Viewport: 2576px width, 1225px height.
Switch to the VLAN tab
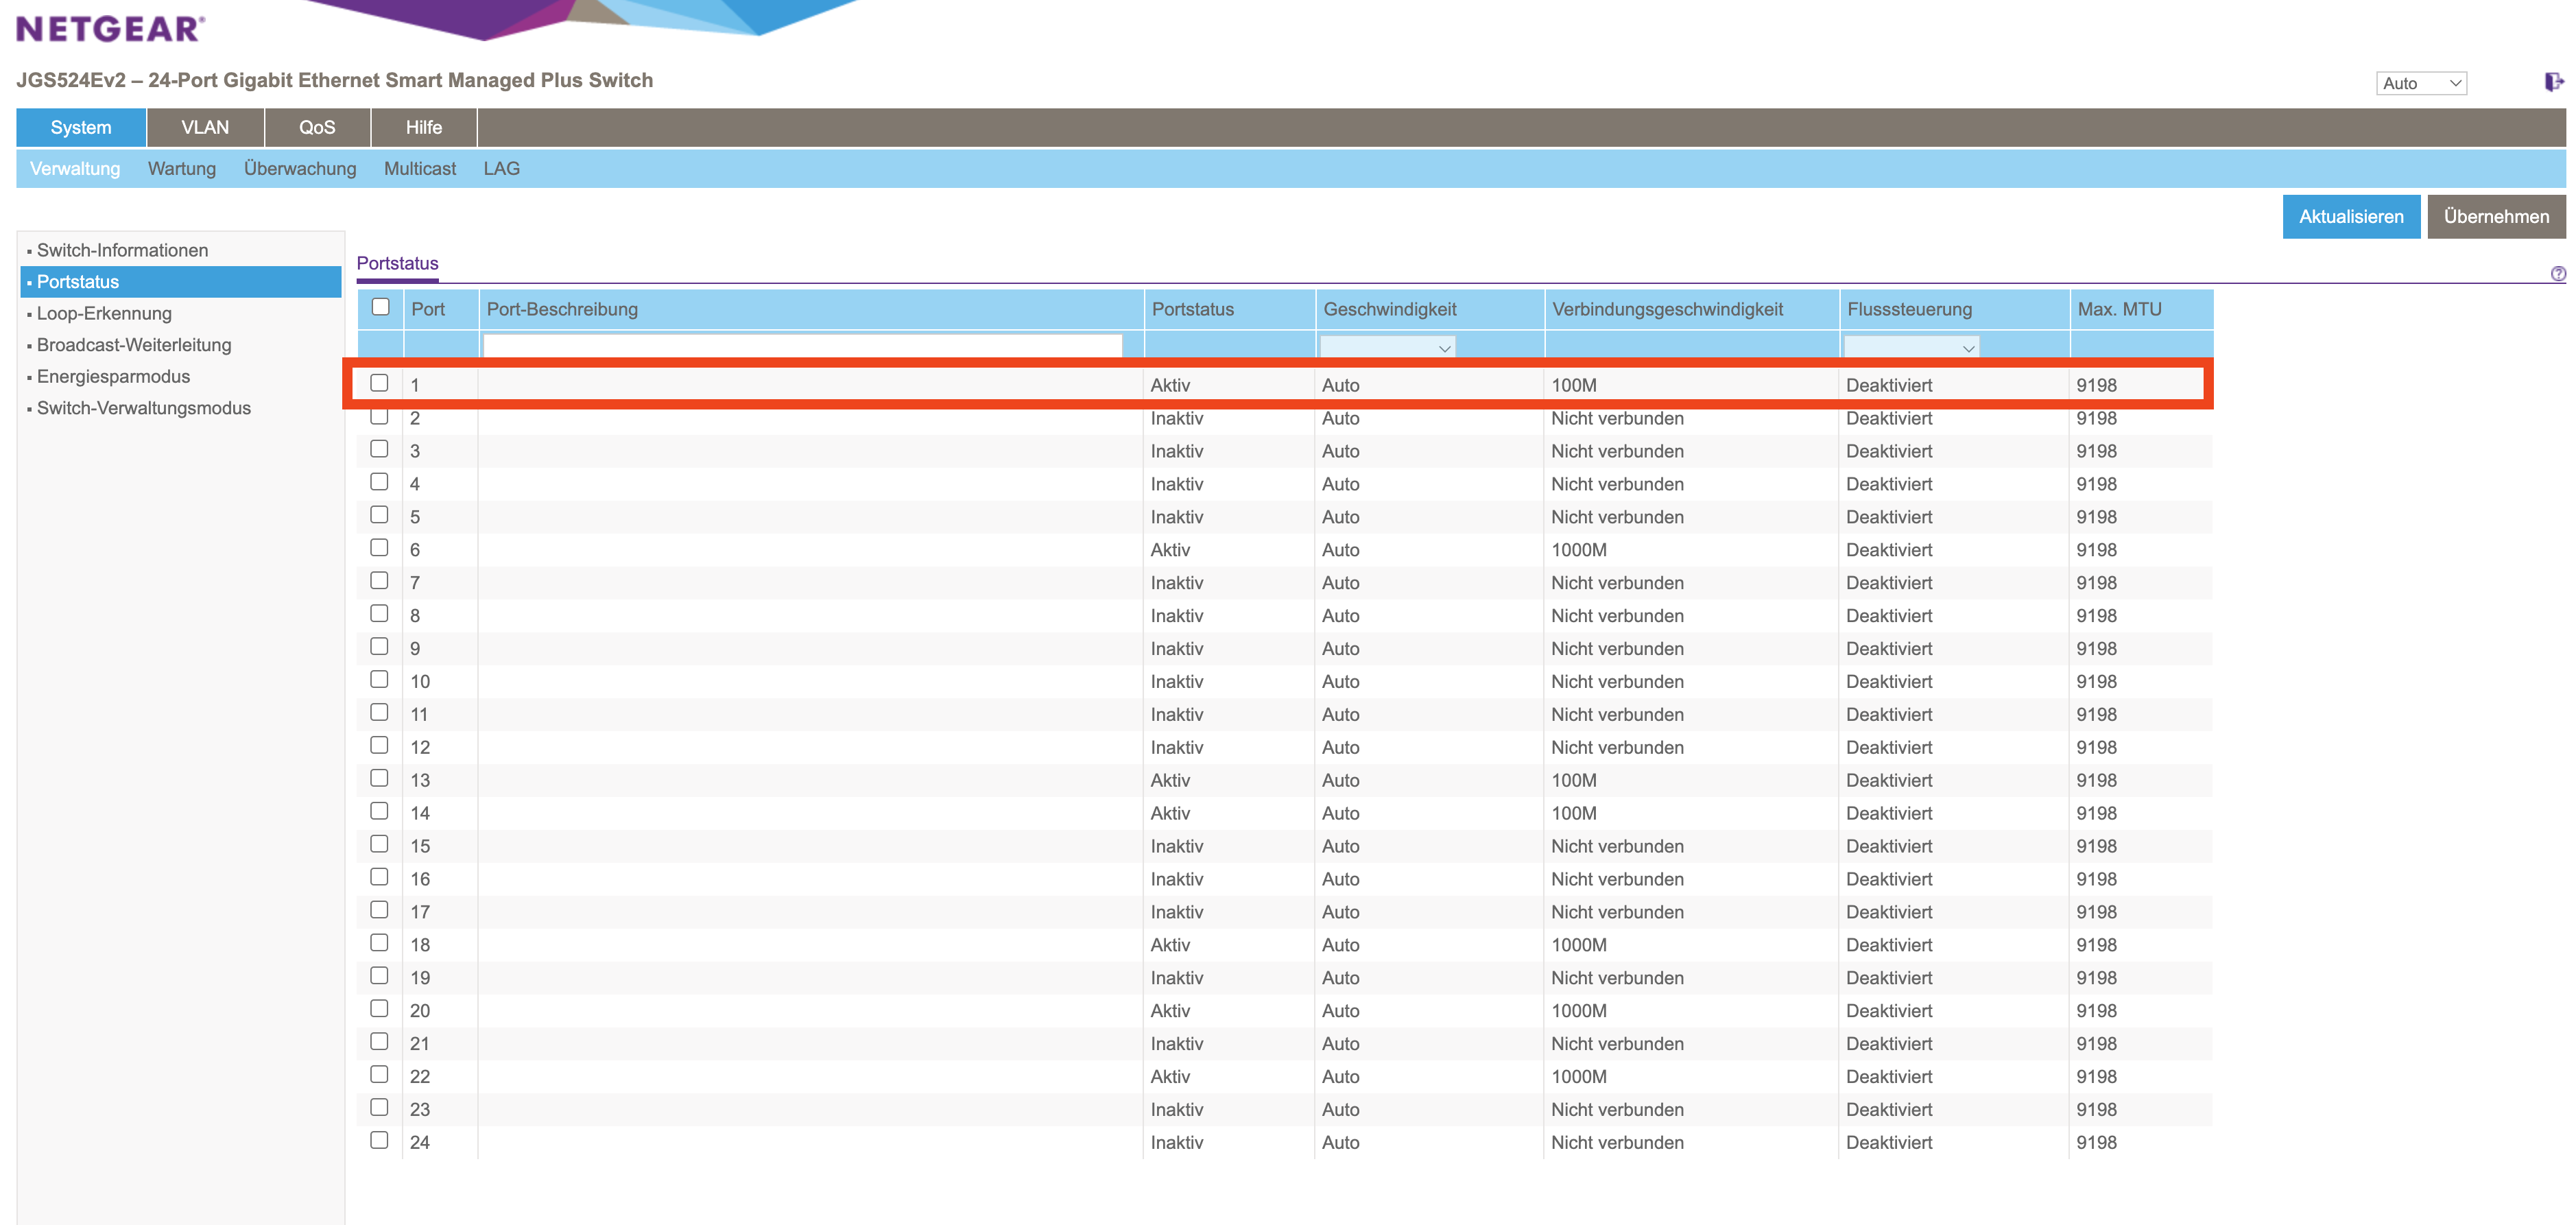click(x=205, y=127)
